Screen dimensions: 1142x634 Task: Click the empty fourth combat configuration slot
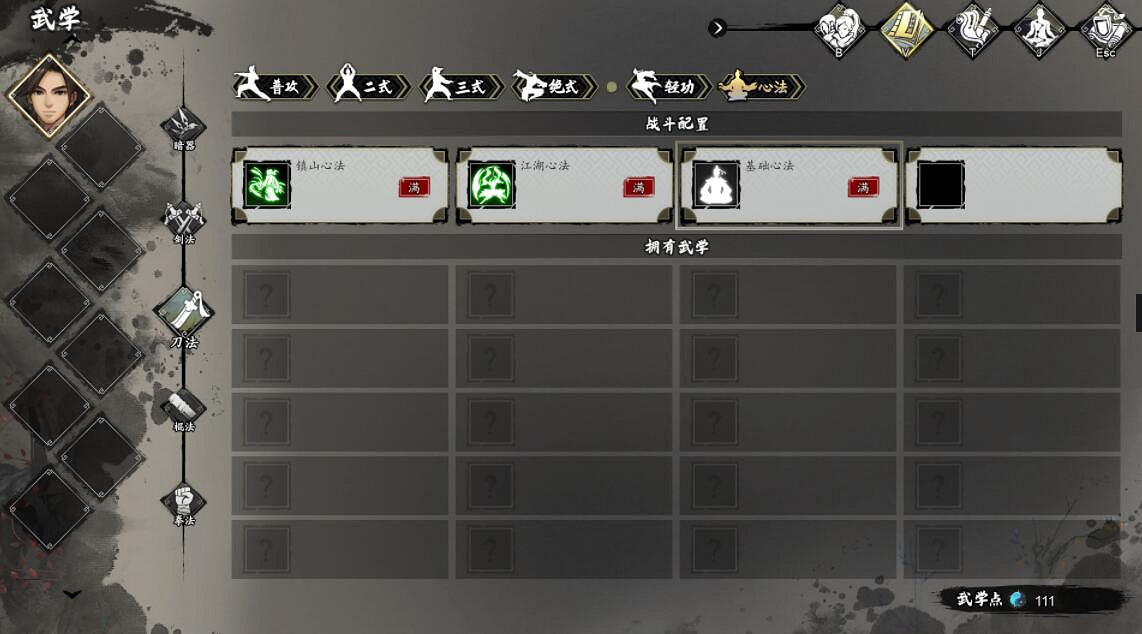(x=1014, y=186)
